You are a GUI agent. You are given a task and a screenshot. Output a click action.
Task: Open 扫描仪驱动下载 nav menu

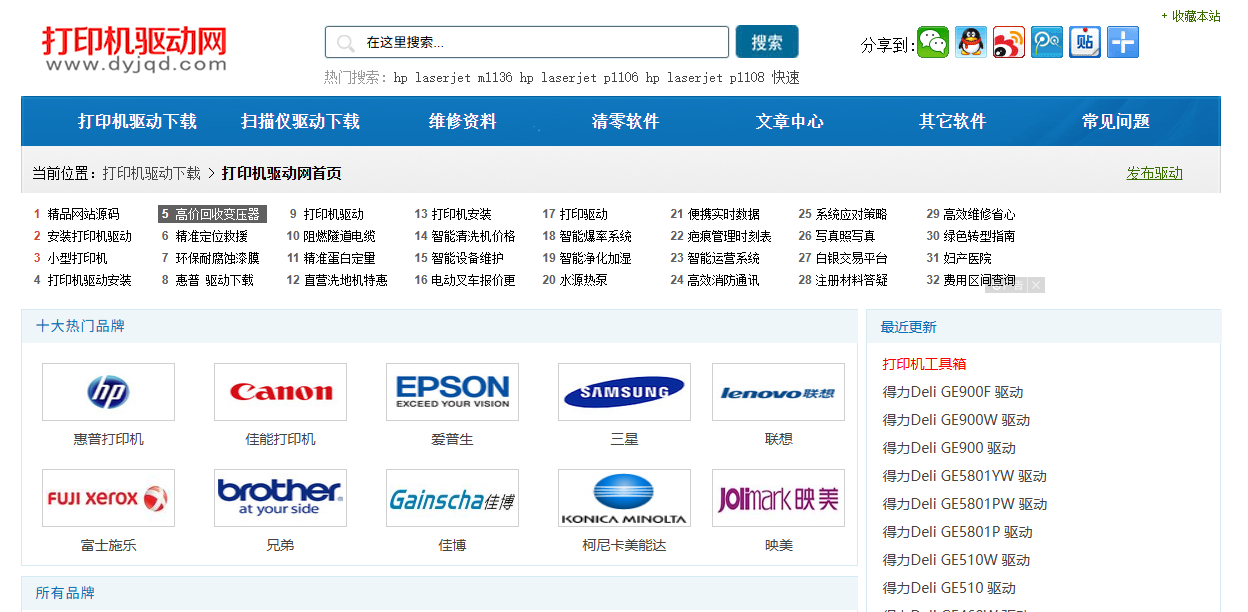pos(301,122)
